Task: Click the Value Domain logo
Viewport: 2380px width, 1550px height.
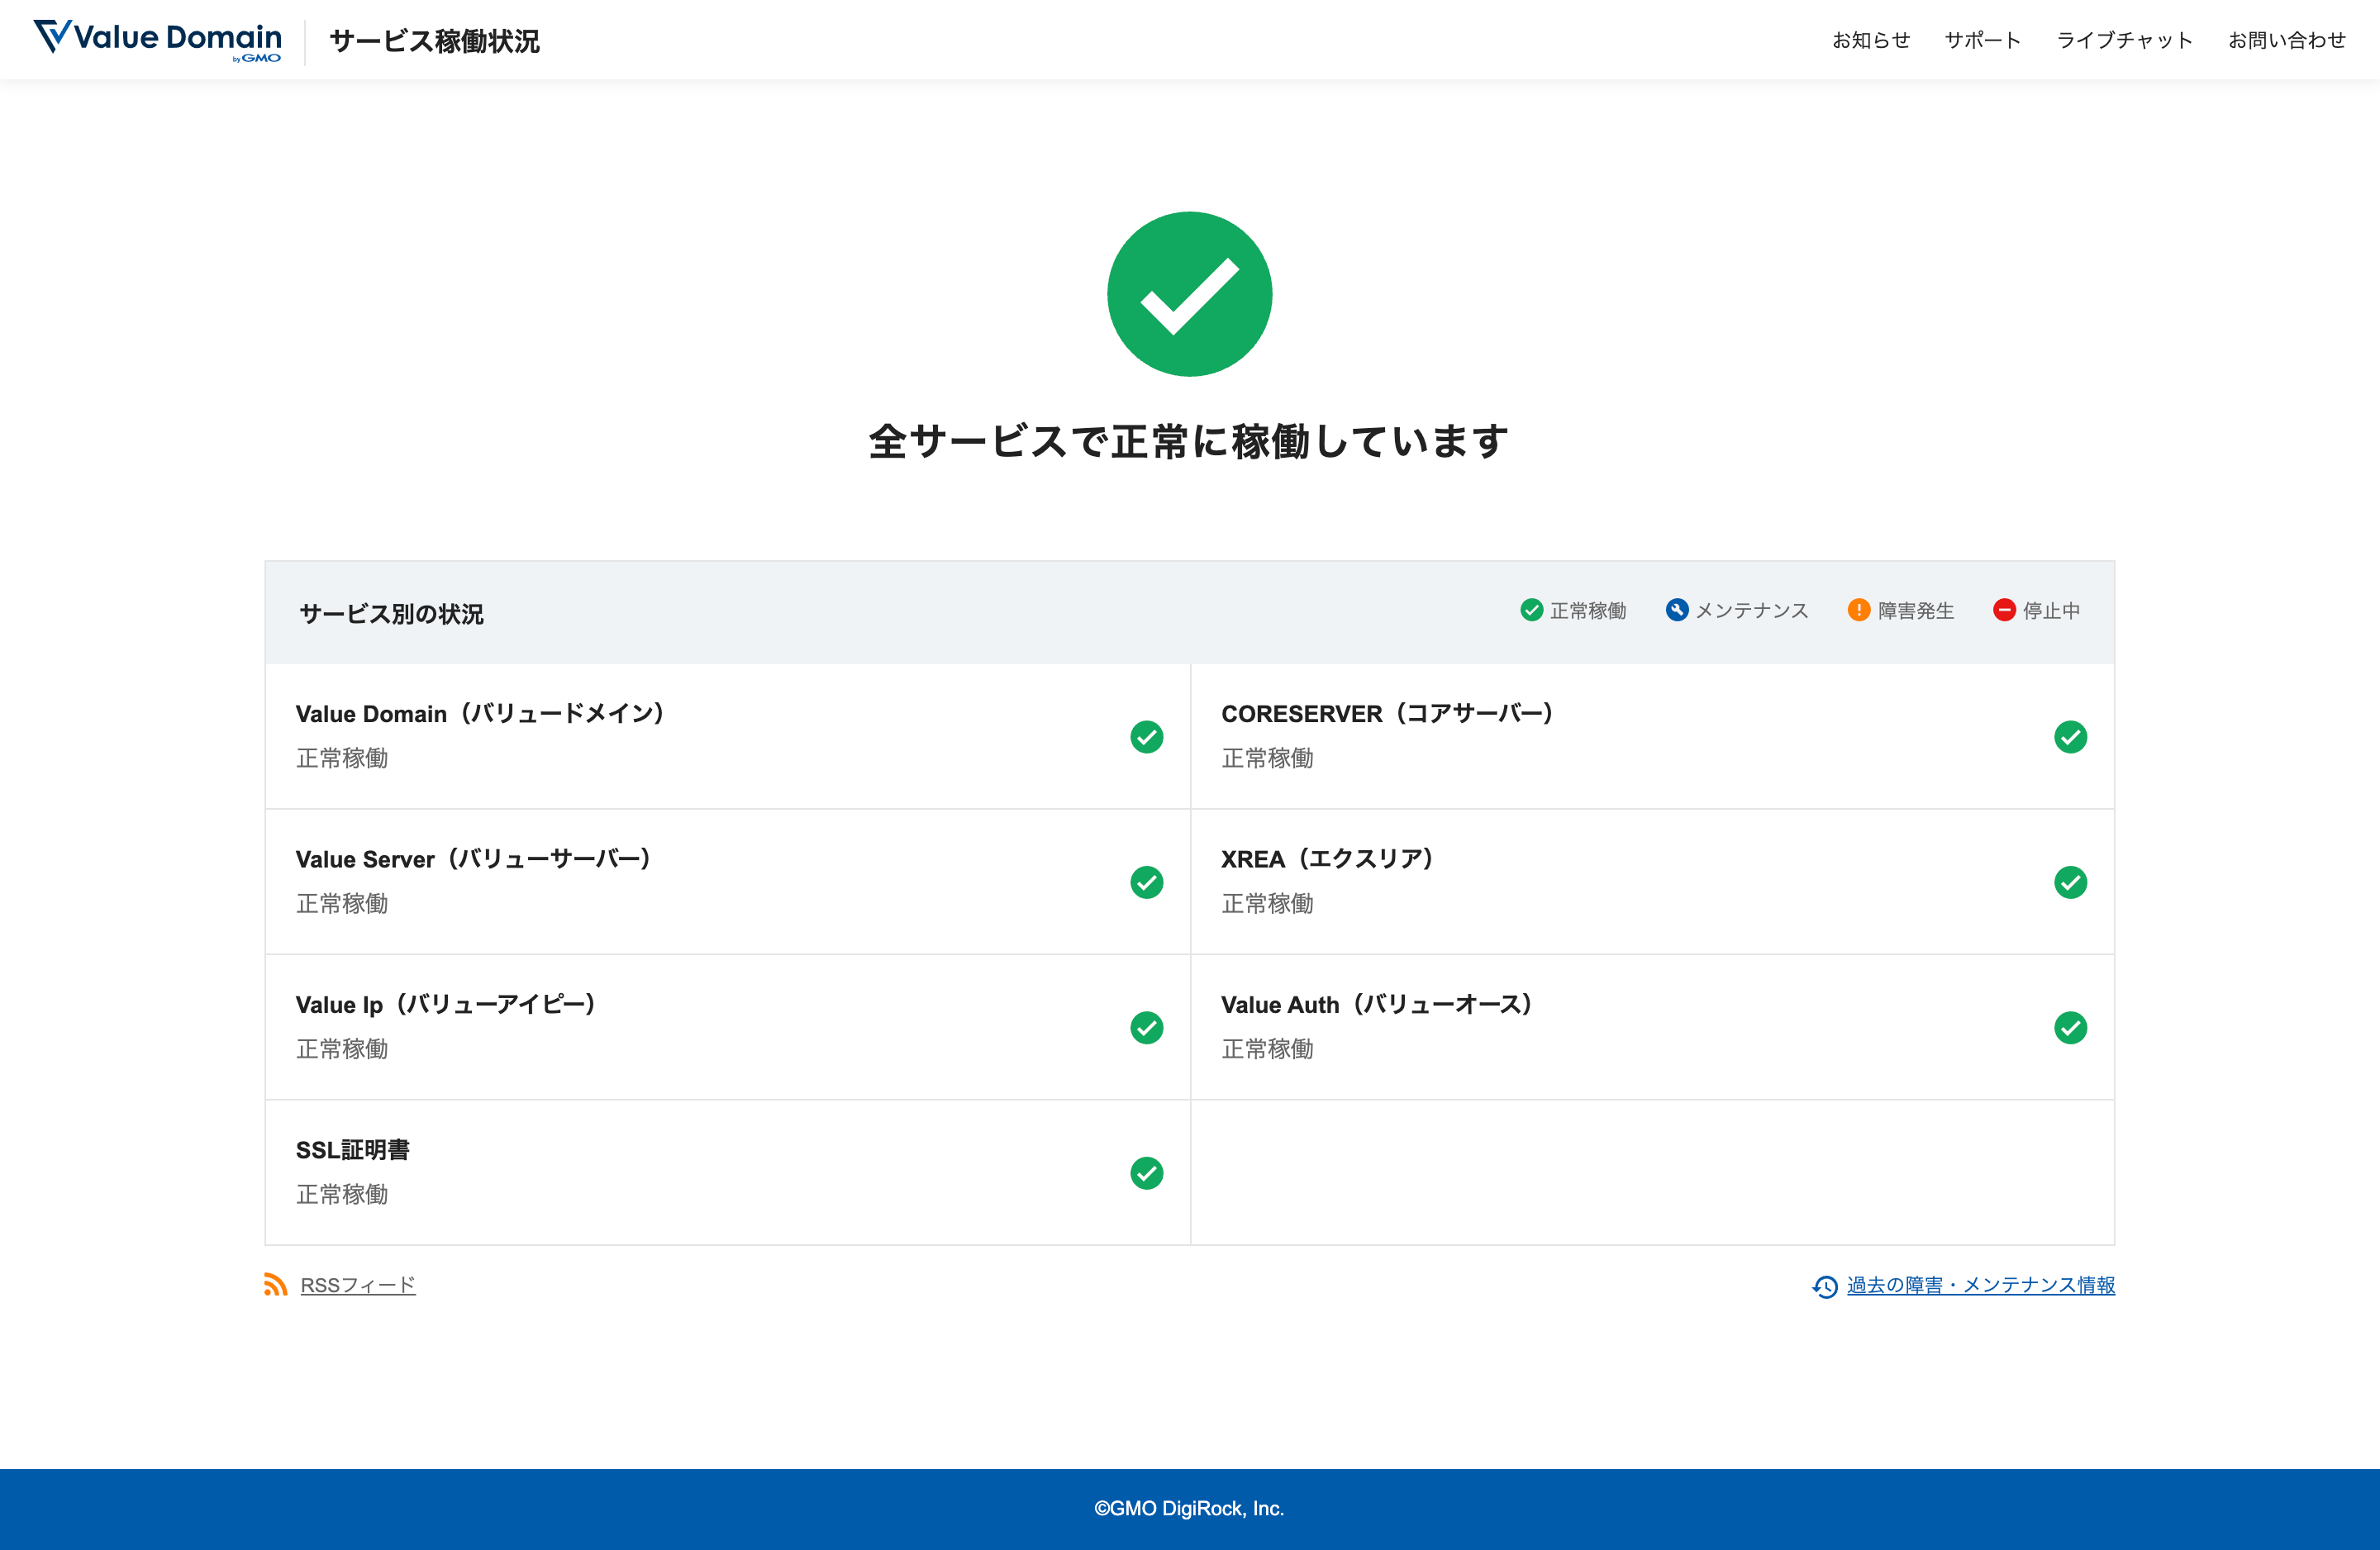Action: 158,40
